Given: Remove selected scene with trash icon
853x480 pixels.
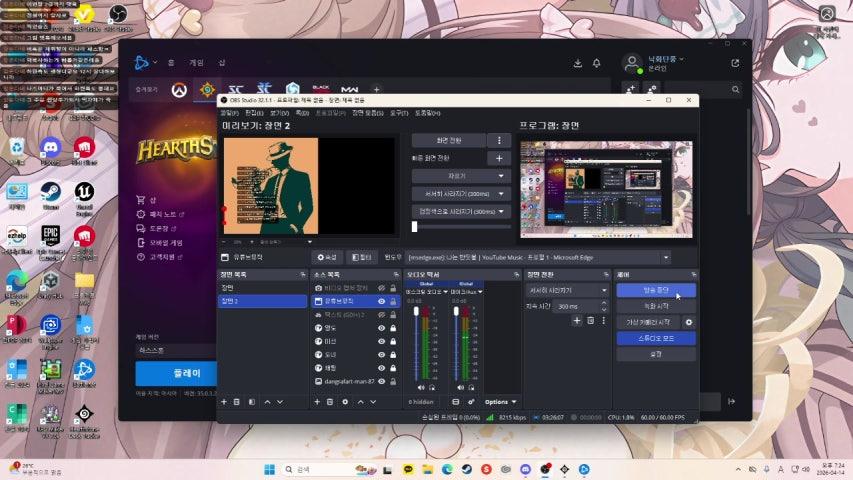Looking at the screenshot, I should coord(237,401).
